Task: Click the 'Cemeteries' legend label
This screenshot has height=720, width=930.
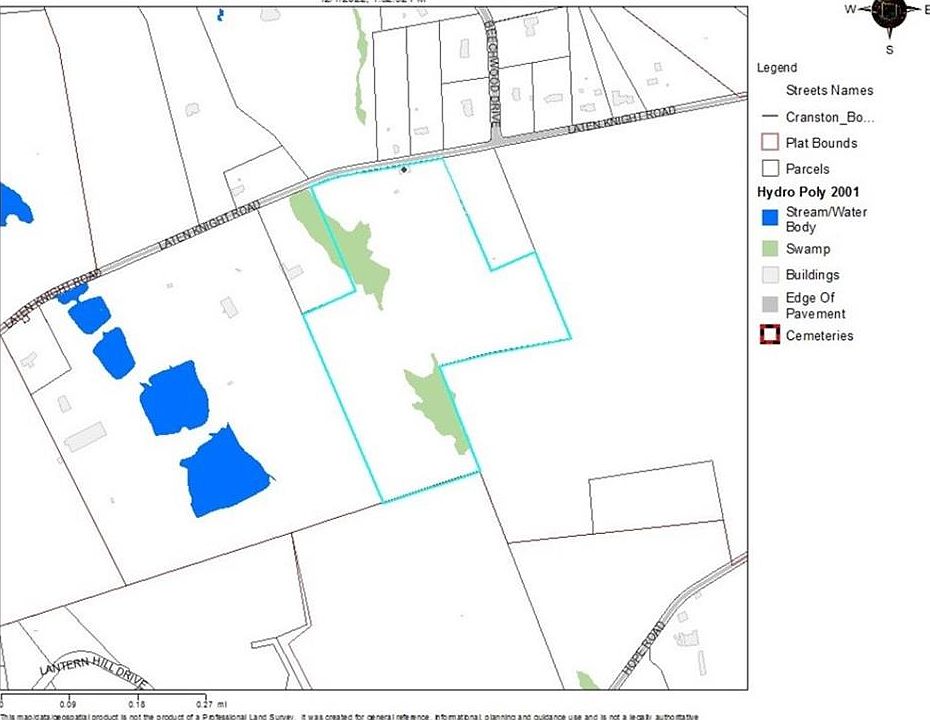Action: 819,336
